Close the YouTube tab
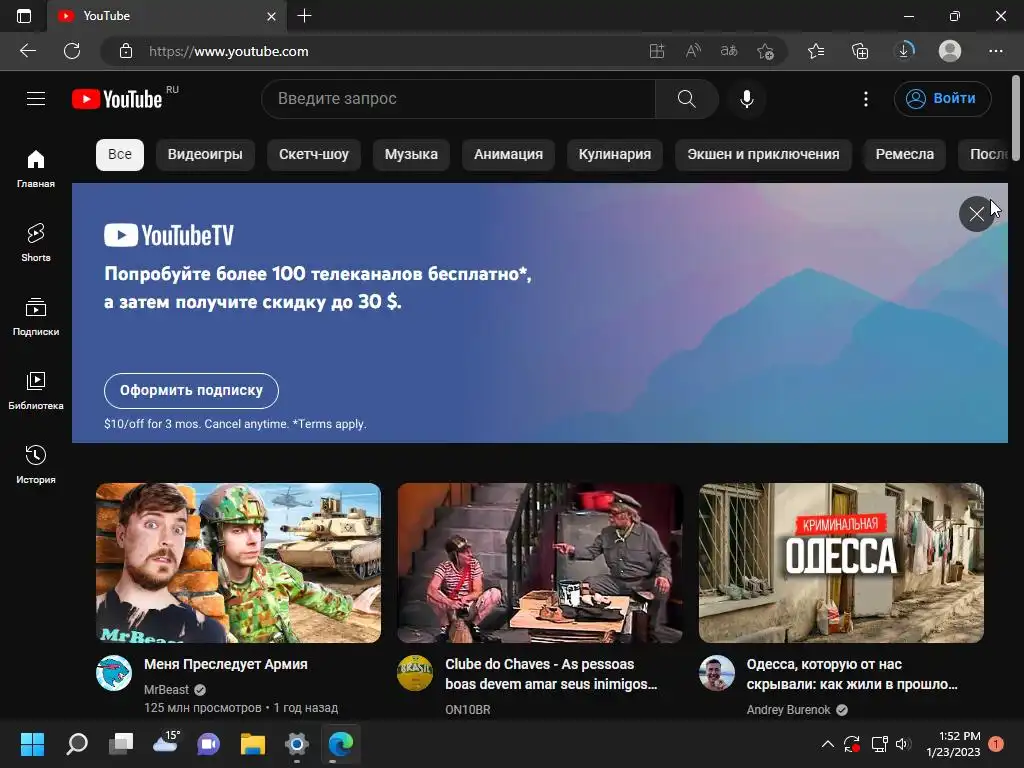1024x768 pixels. [272, 16]
